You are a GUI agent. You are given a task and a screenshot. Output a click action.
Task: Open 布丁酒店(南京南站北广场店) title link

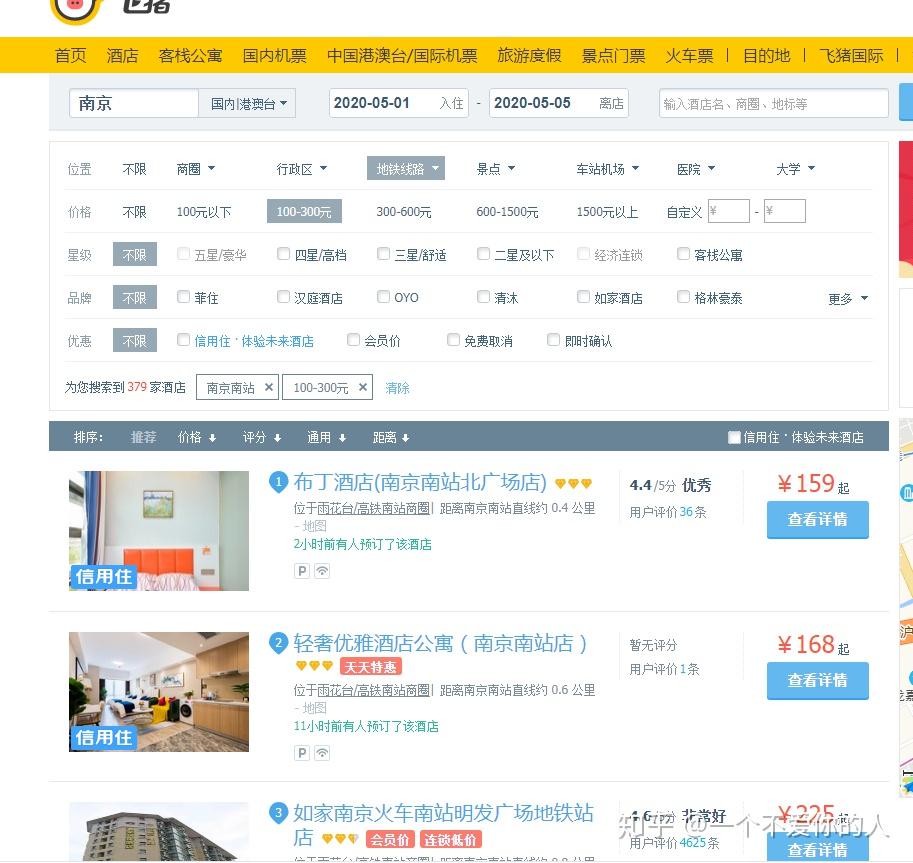pyautogui.click(x=420, y=482)
